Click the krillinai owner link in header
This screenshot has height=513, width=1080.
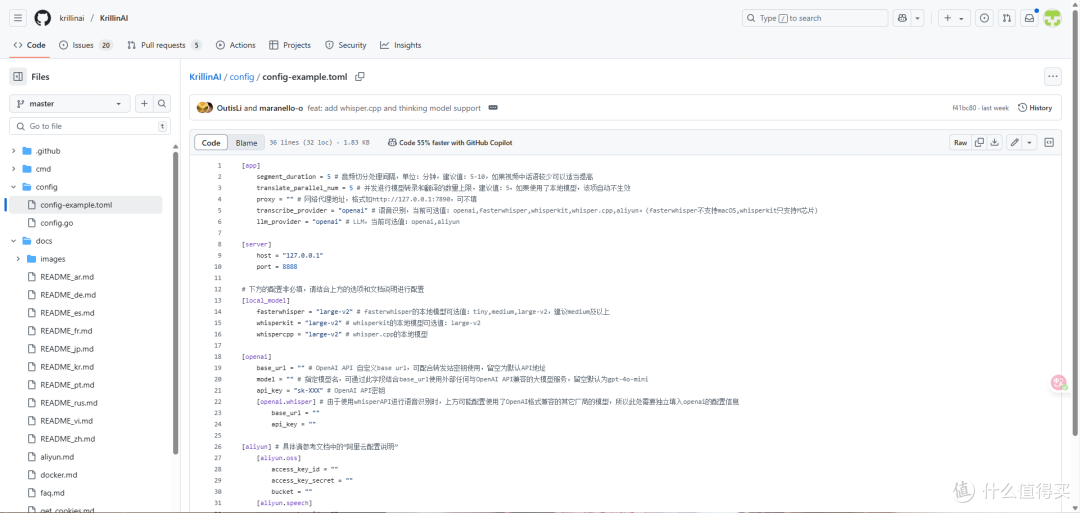coord(74,19)
